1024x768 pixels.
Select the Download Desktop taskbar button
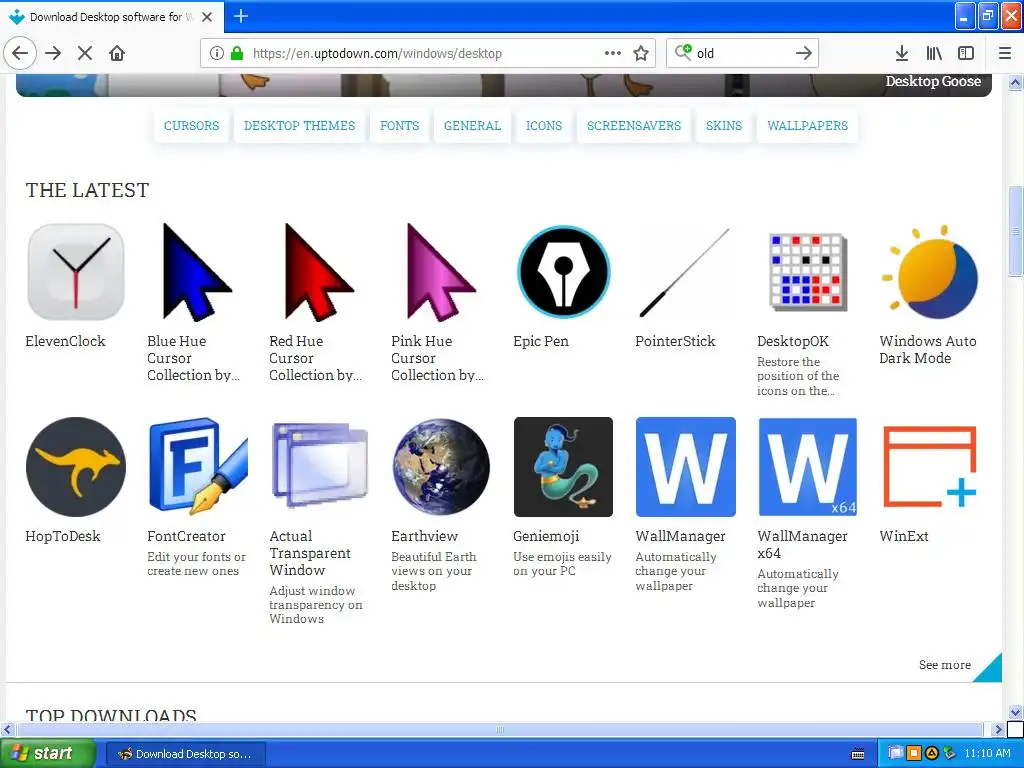185,754
